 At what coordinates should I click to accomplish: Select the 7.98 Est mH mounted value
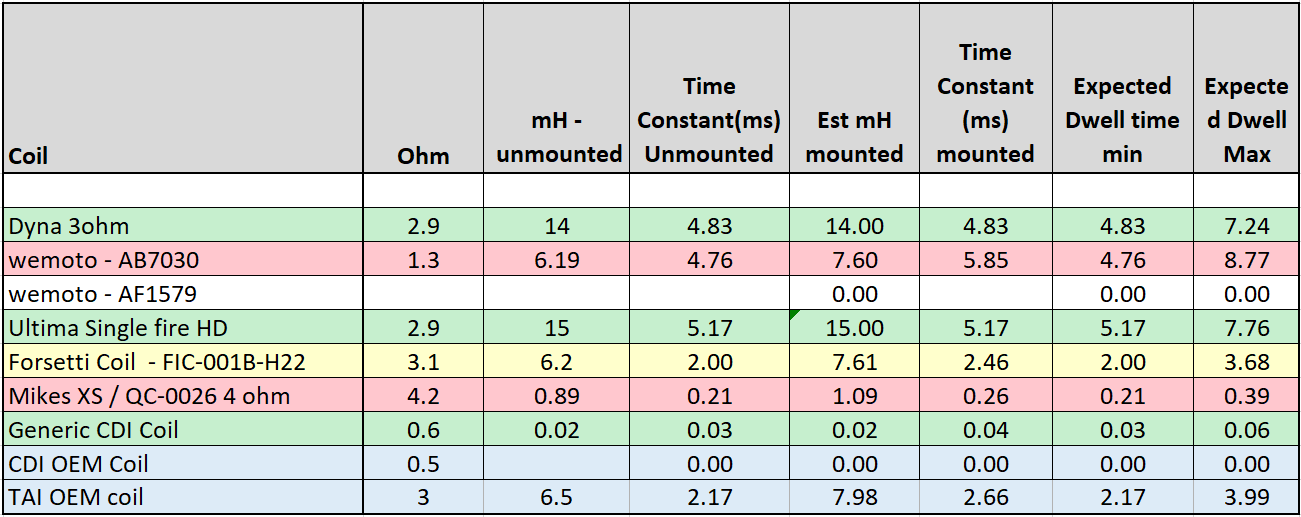854,497
